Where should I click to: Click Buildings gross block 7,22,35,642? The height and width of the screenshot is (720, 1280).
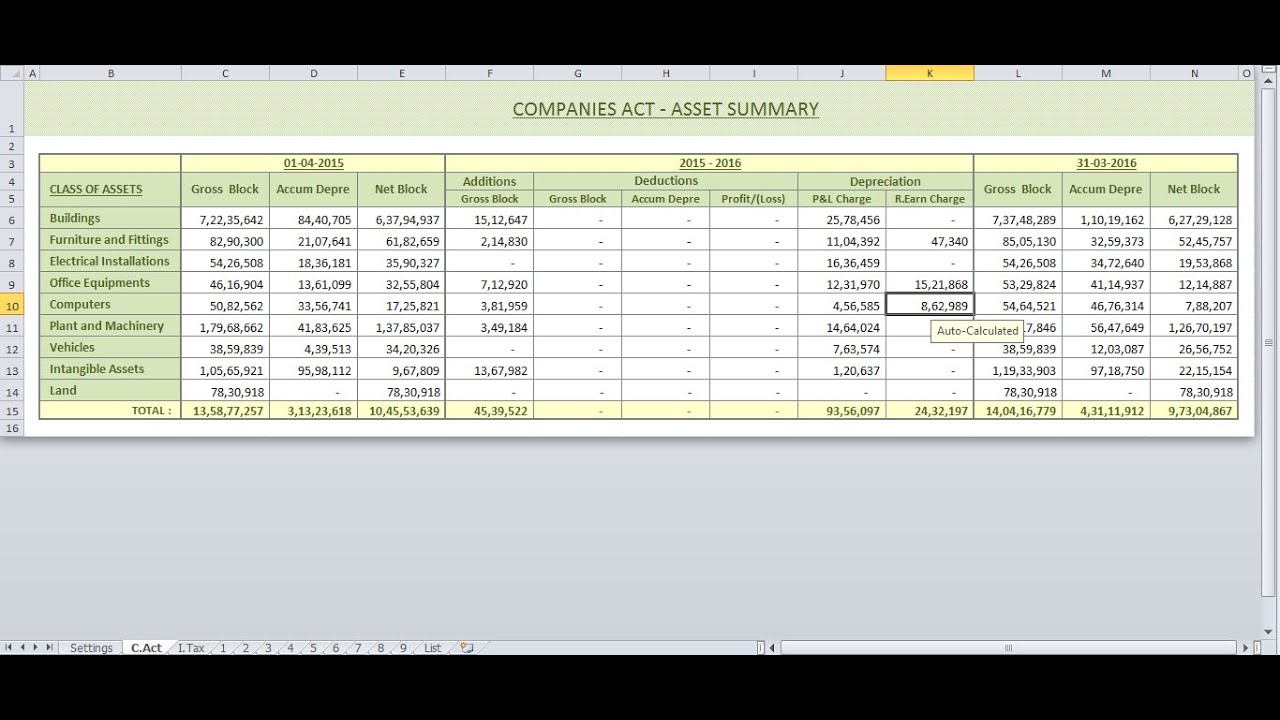tap(225, 220)
